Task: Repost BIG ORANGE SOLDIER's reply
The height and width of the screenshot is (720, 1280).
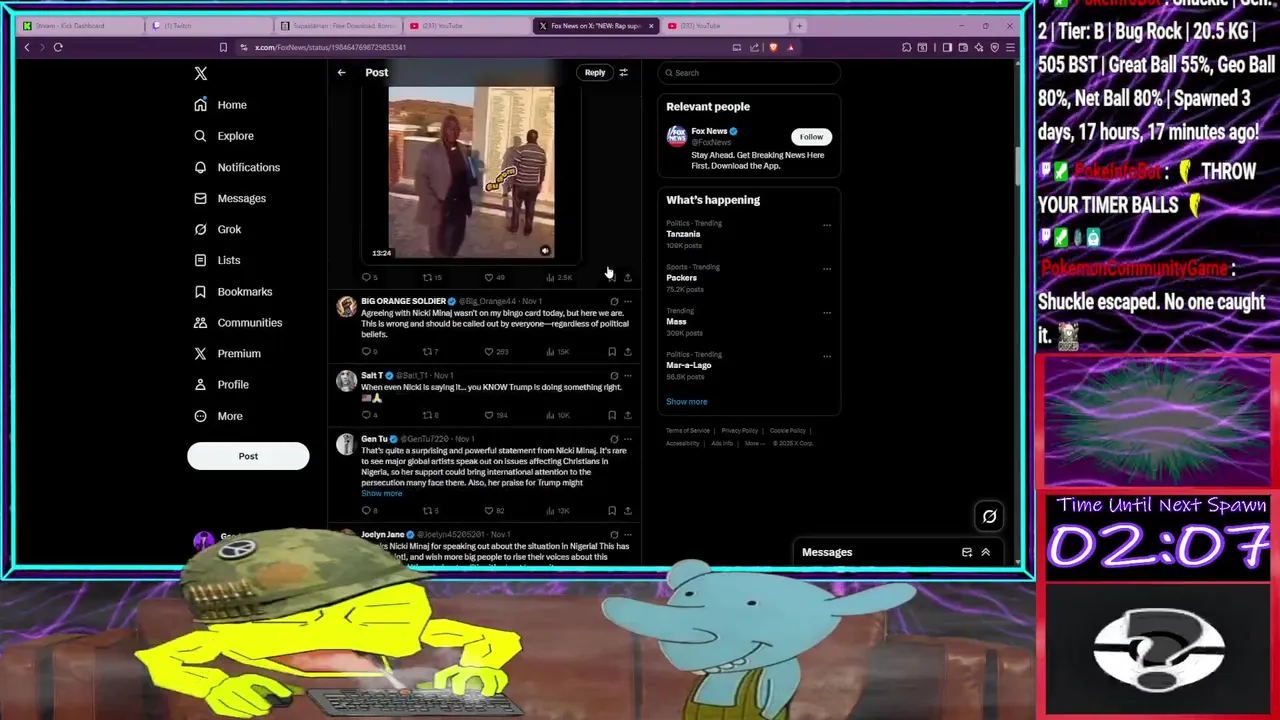Action: click(x=430, y=352)
